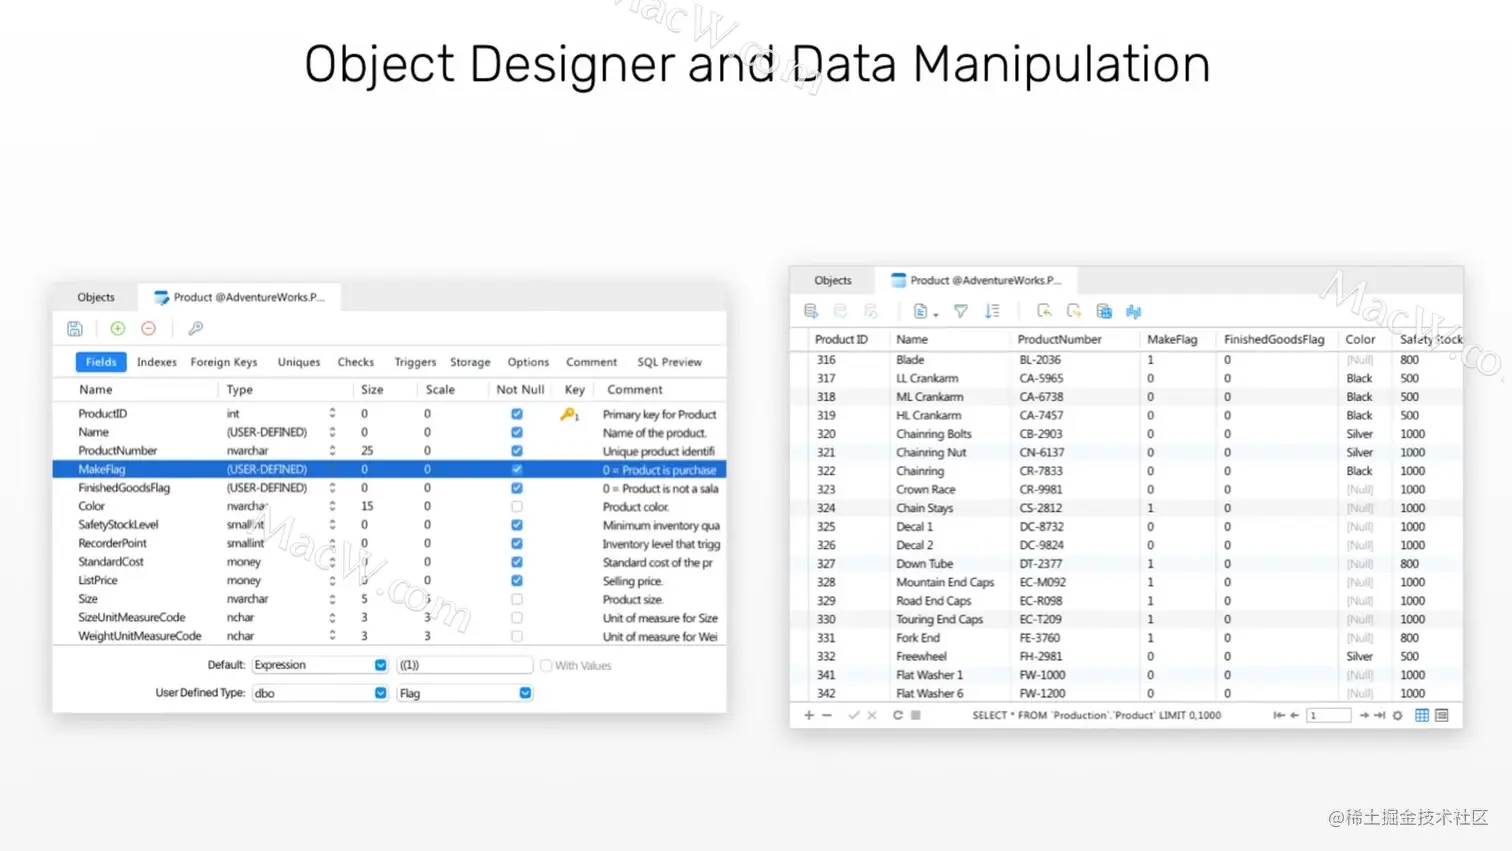Switch to the Indexes tab

click(157, 362)
